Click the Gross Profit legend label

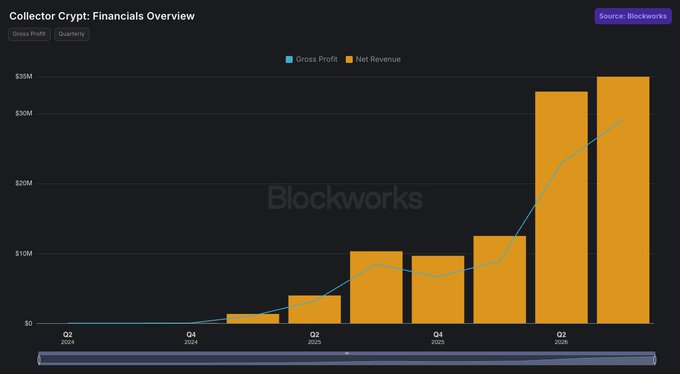point(317,59)
